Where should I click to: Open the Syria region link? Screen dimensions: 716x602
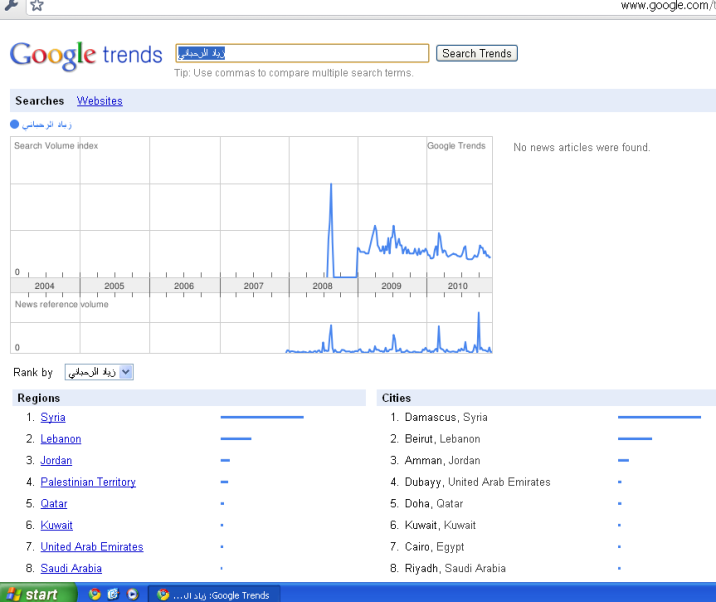[53, 418]
